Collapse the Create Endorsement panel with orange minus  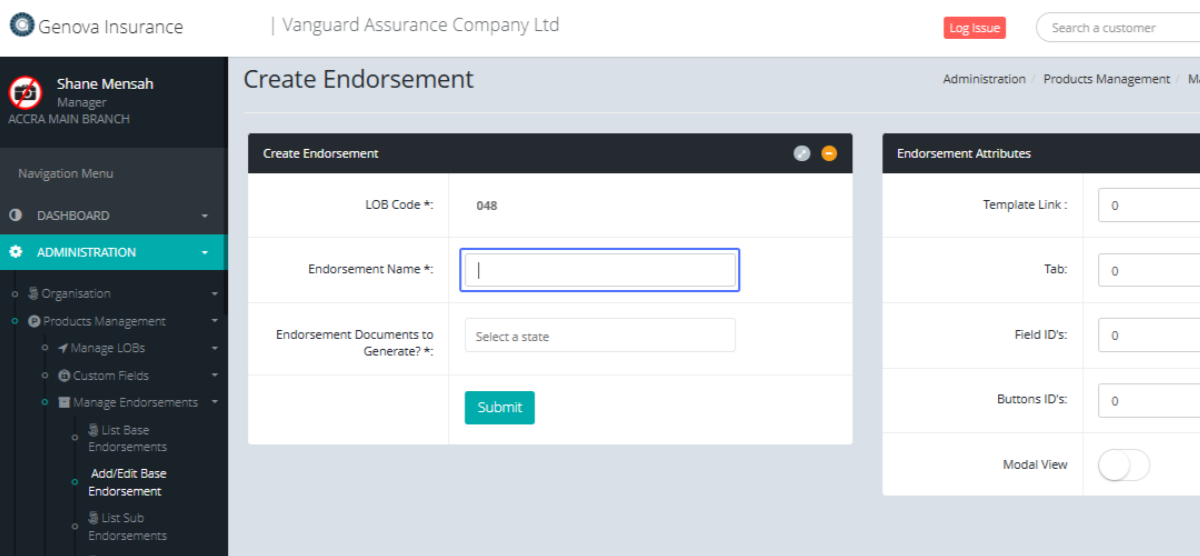click(x=828, y=153)
